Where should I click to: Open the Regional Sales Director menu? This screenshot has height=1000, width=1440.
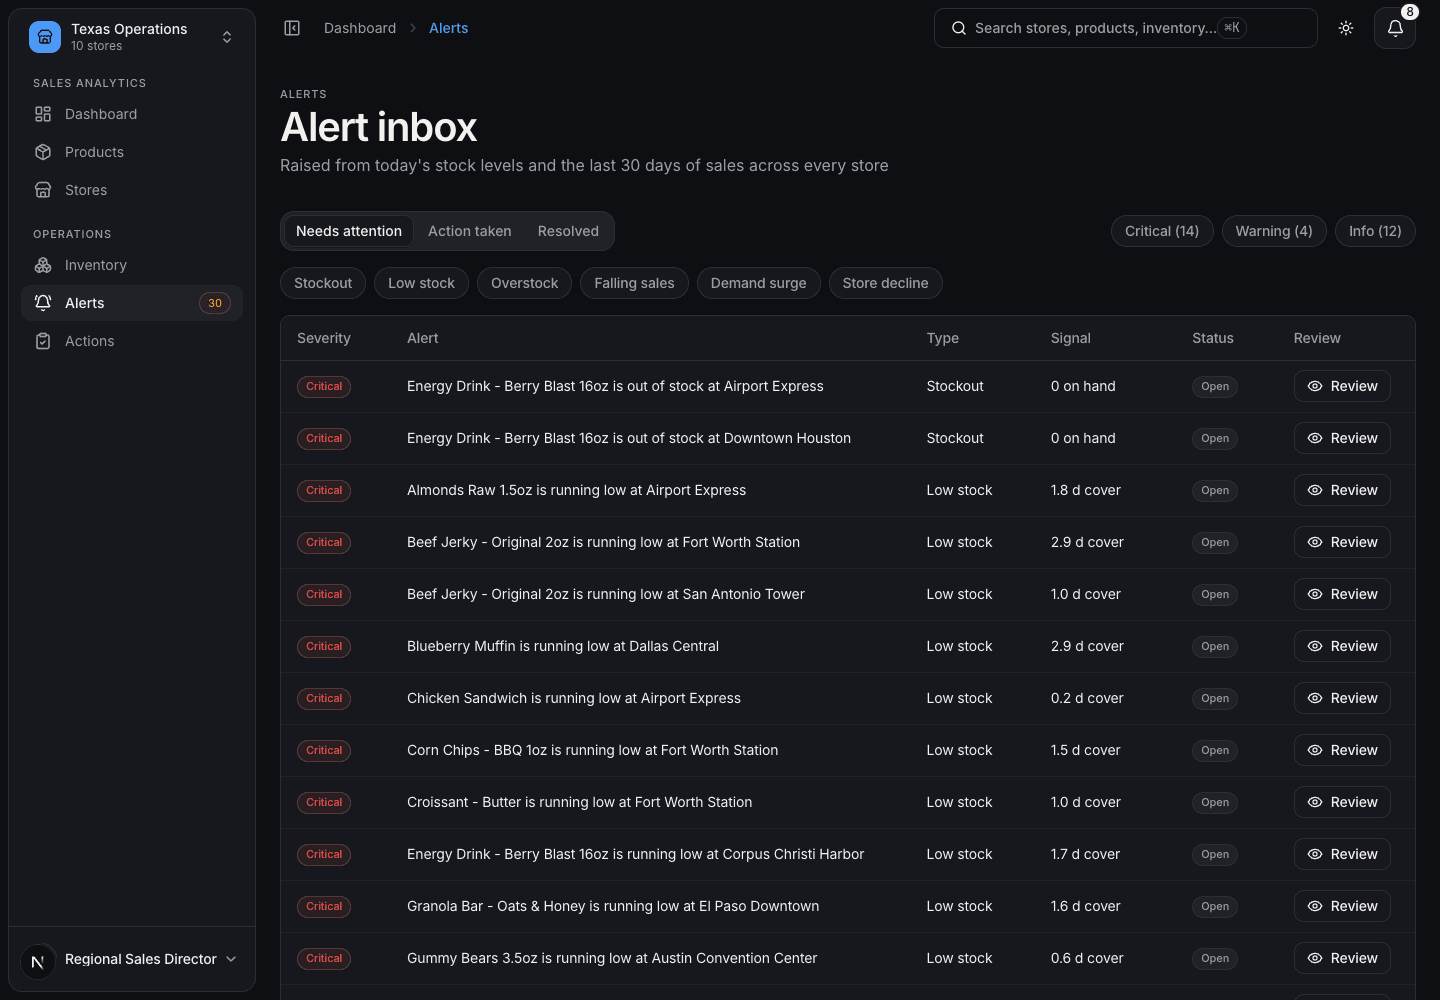pos(132,959)
